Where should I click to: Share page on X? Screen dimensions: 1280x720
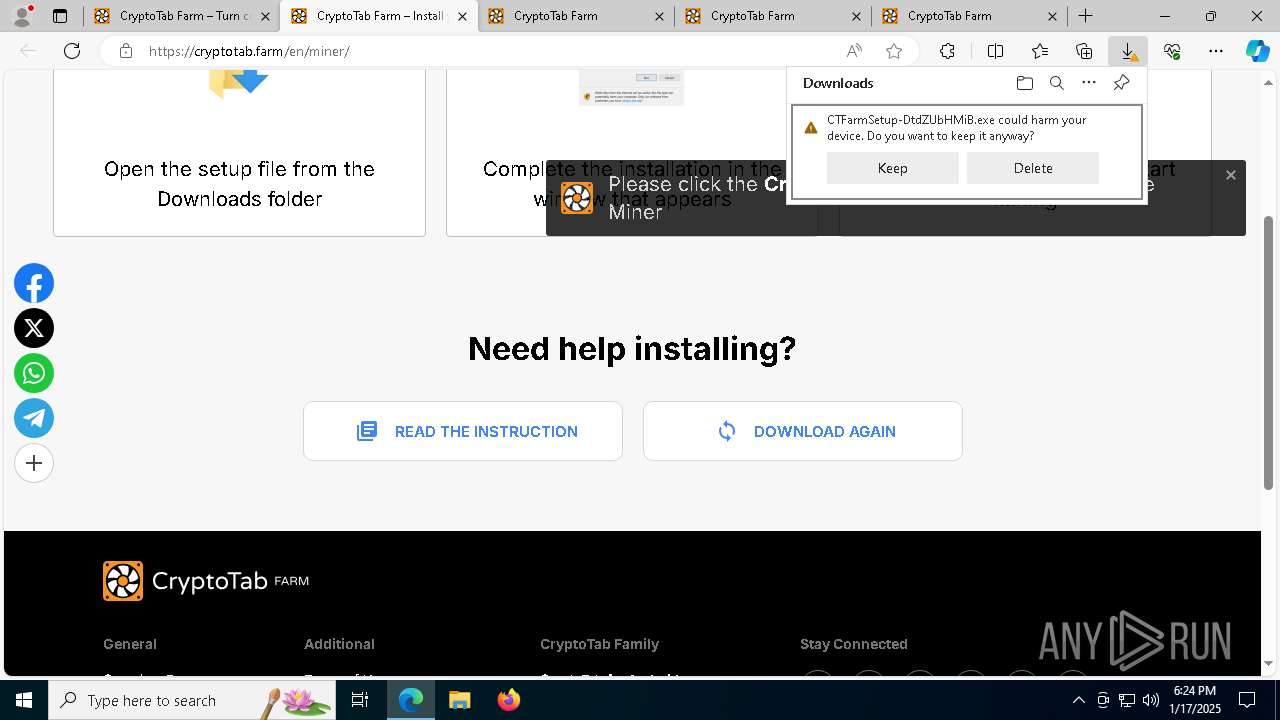(34, 328)
